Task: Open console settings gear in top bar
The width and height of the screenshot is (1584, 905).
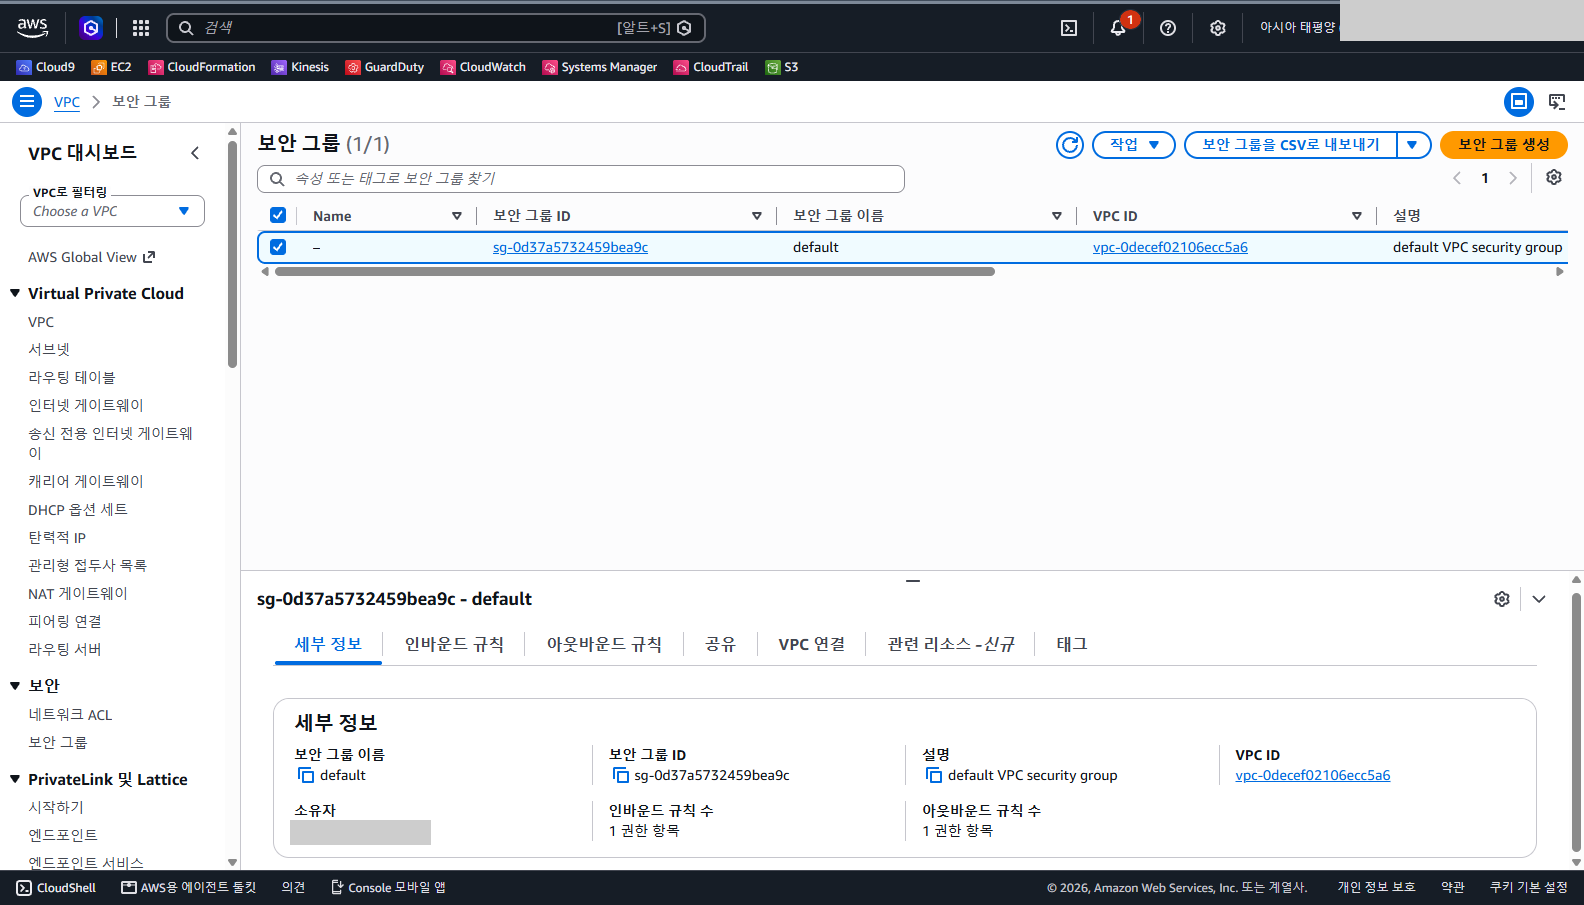Action: 1217,28
